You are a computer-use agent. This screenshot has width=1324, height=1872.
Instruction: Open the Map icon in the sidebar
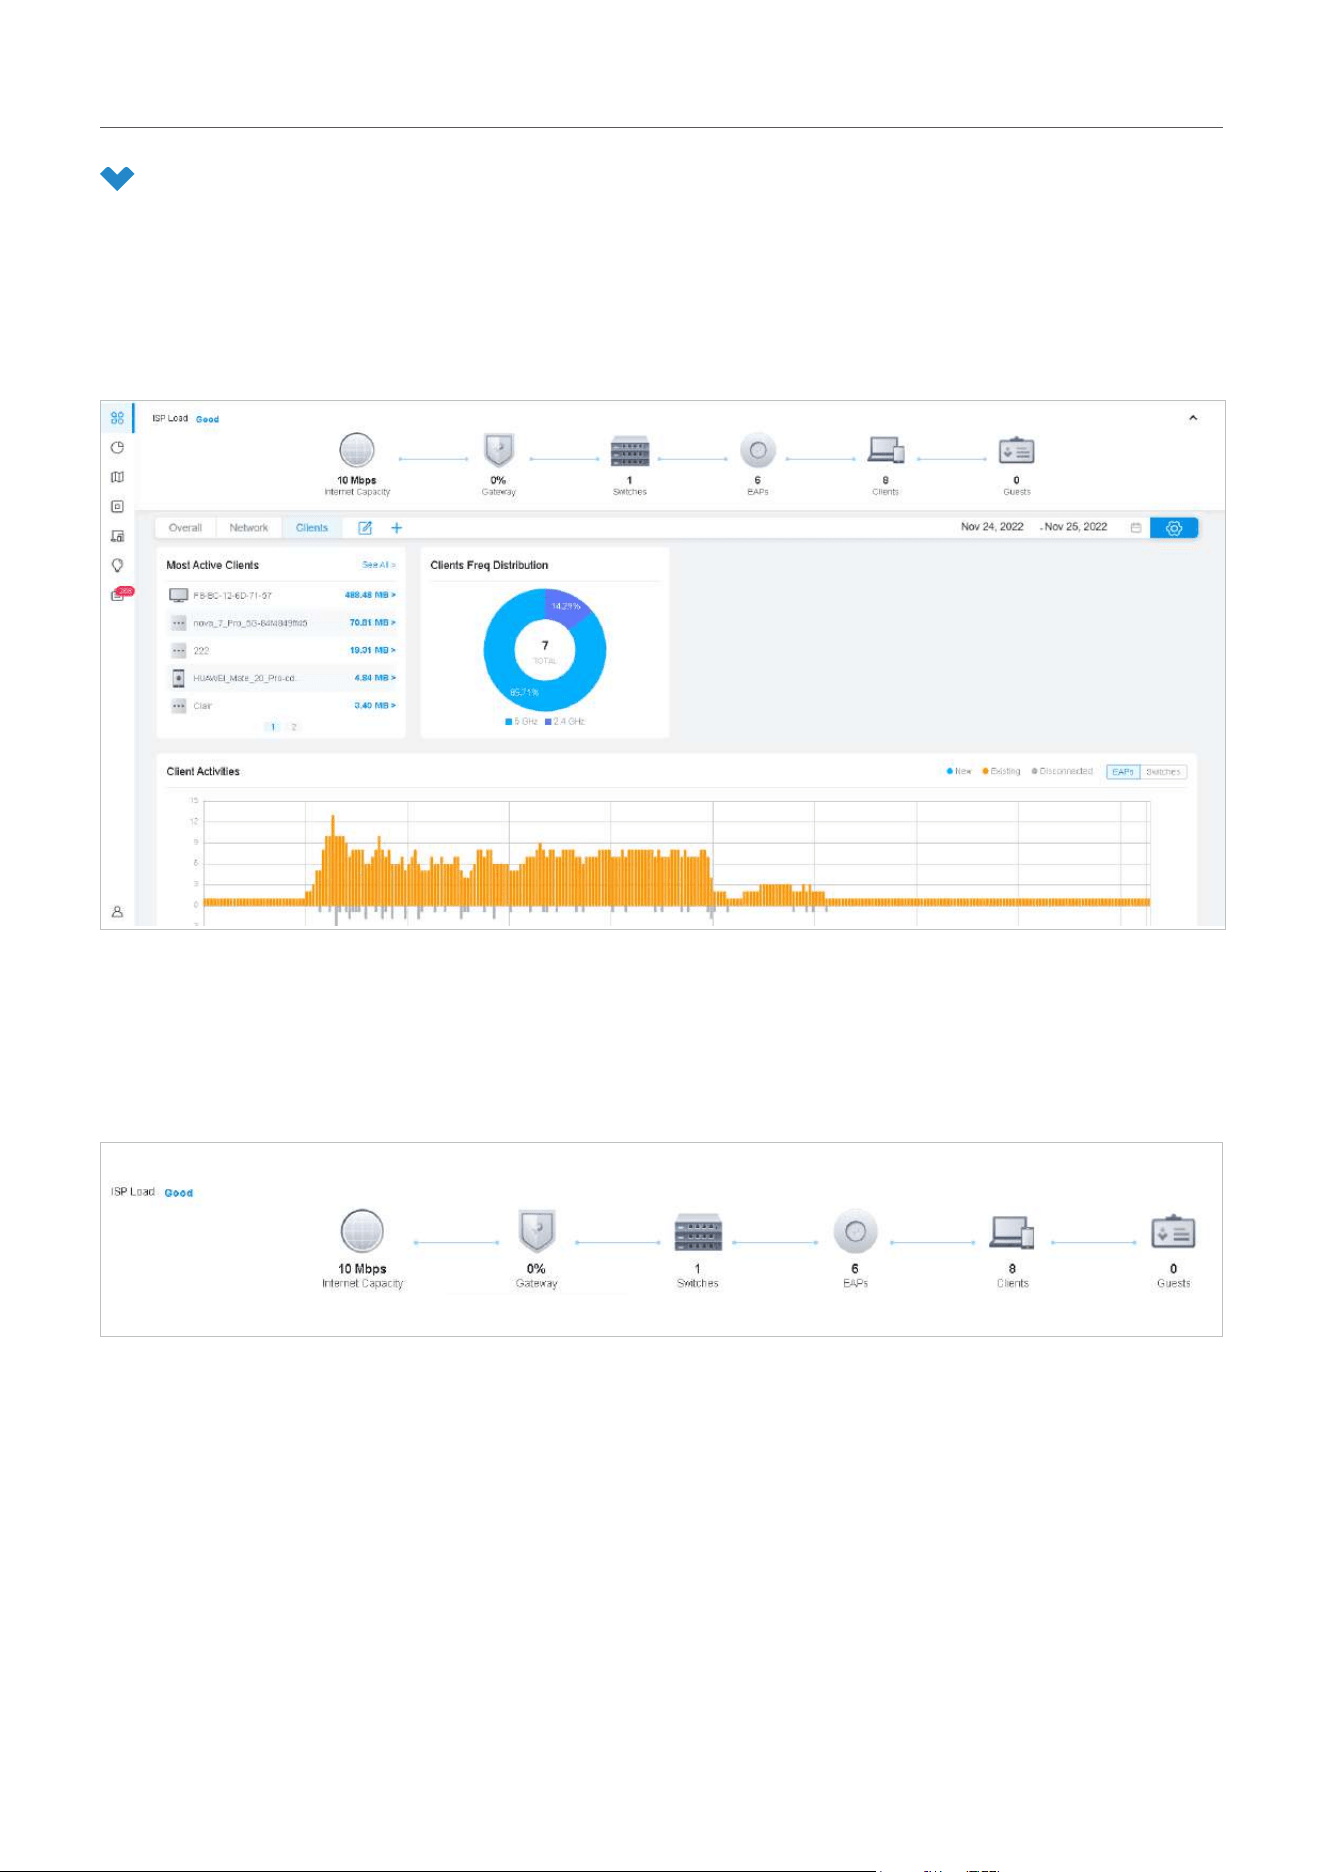pos(117,477)
